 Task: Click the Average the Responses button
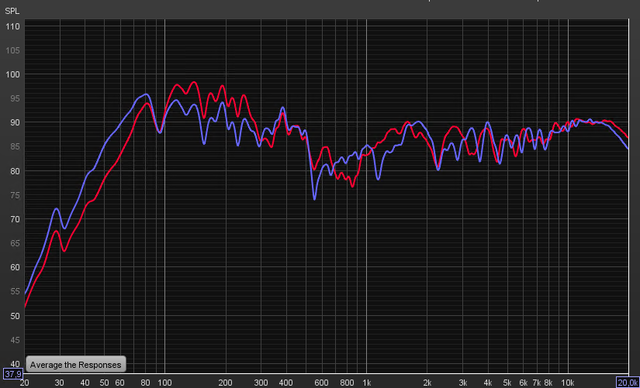coord(76,364)
